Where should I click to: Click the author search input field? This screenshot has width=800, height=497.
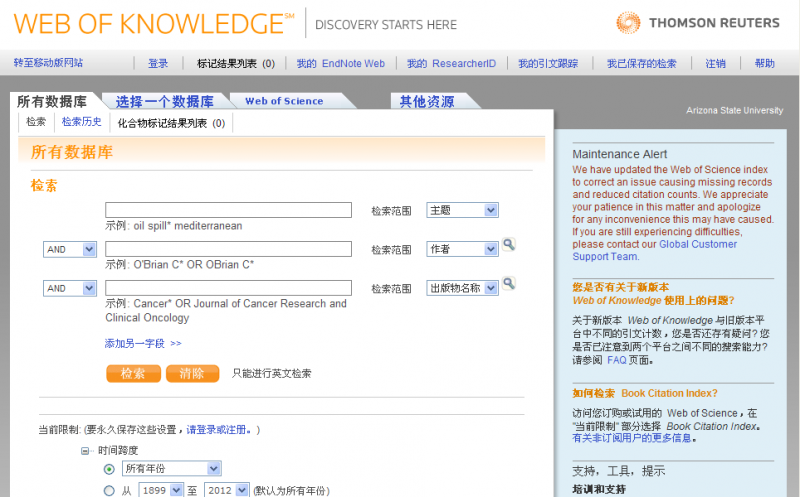click(229, 249)
